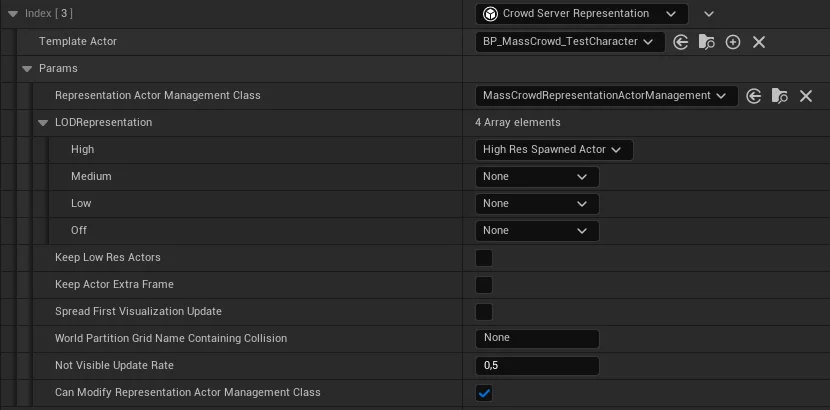This screenshot has width=830, height=410.
Task: Clear Representation Actor Management Class value
Action: pyautogui.click(x=806, y=96)
